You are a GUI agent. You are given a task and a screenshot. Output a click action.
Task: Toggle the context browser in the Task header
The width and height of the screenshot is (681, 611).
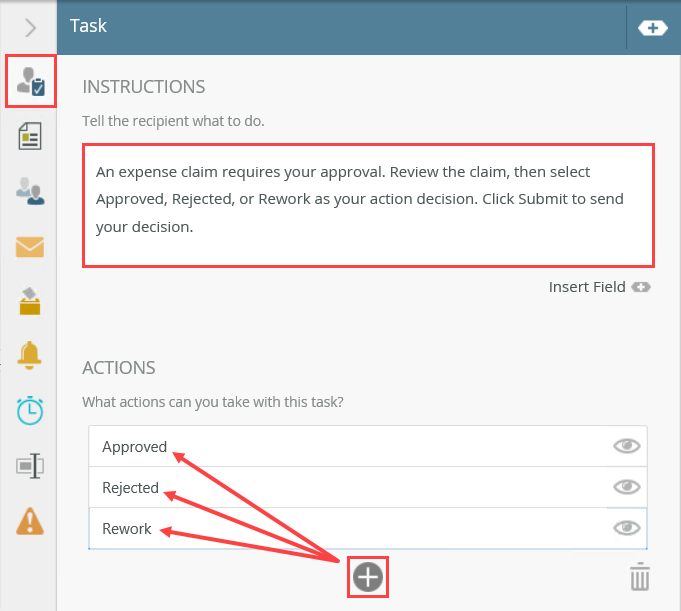[x=652, y=28]
